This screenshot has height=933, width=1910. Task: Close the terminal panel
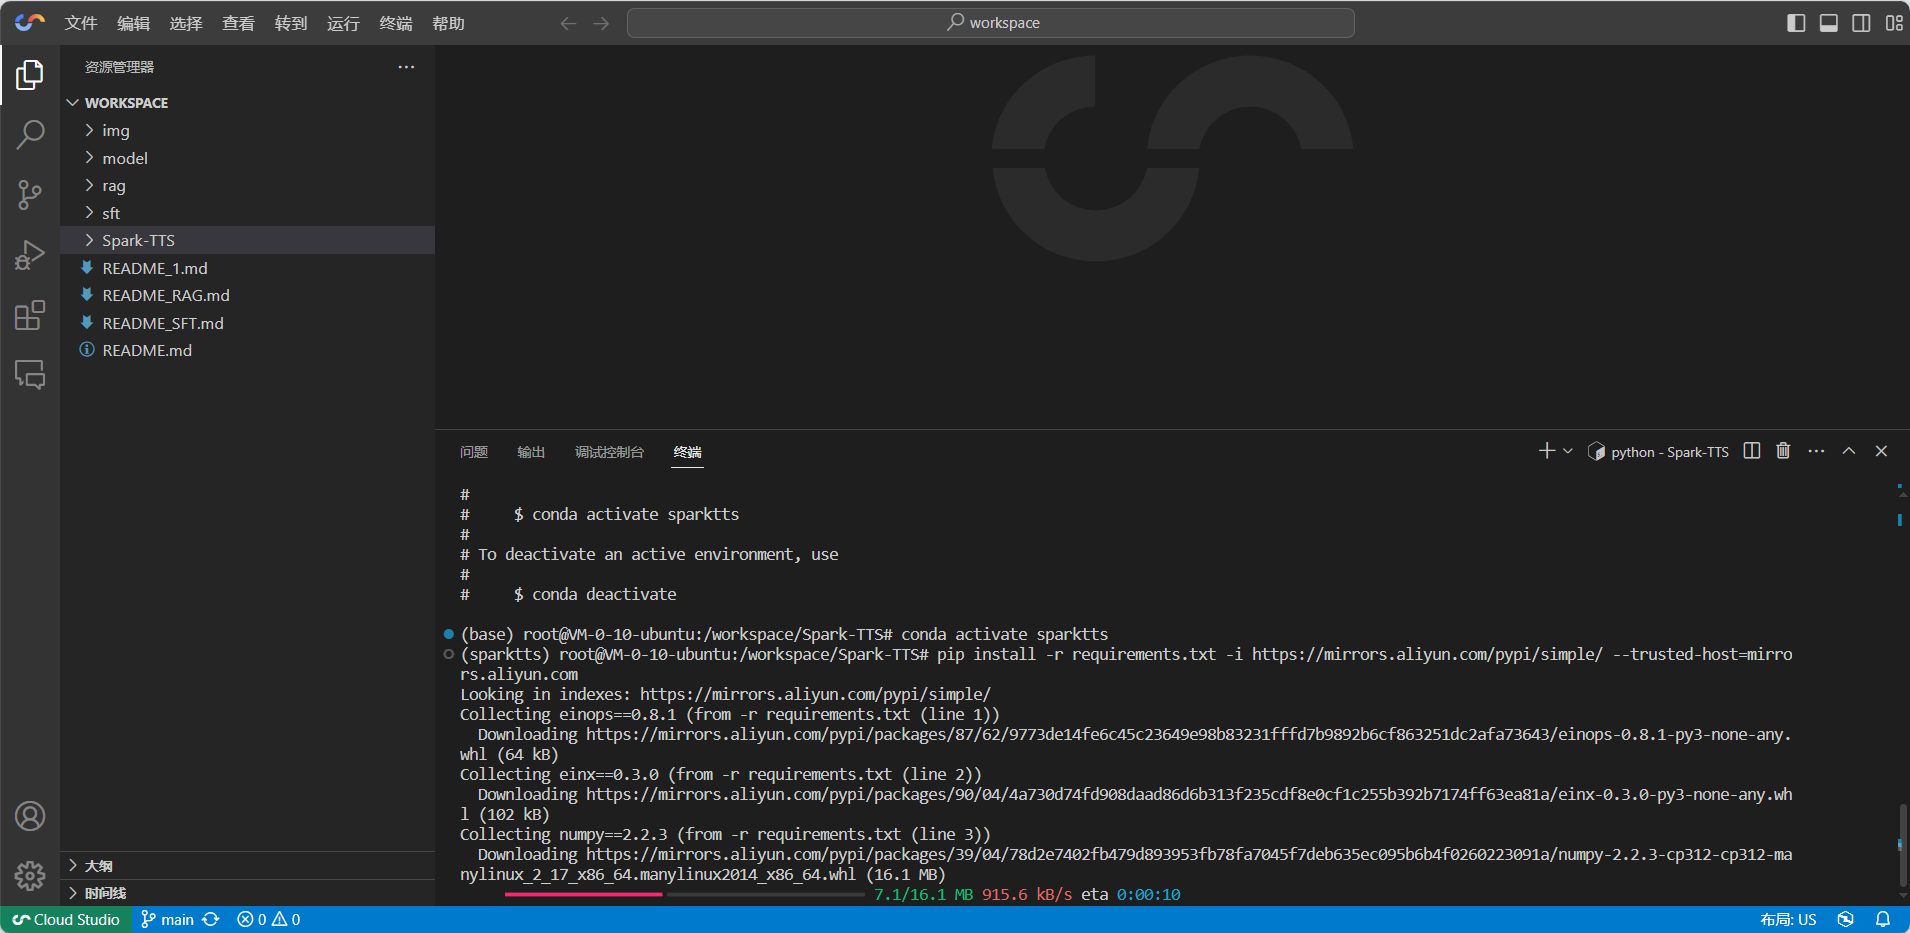pyautogui.click(x=1881, y=451)
